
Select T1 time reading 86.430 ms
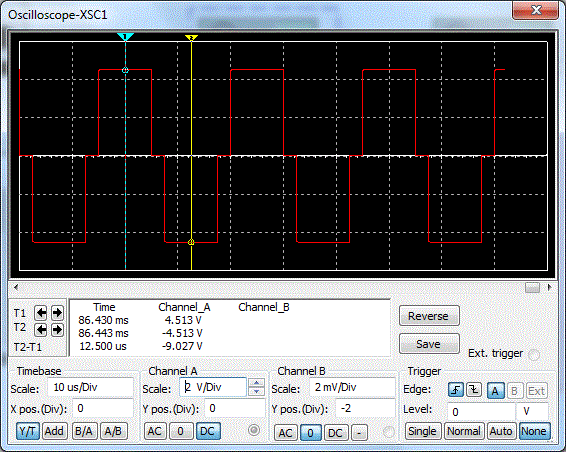[103, 320]
